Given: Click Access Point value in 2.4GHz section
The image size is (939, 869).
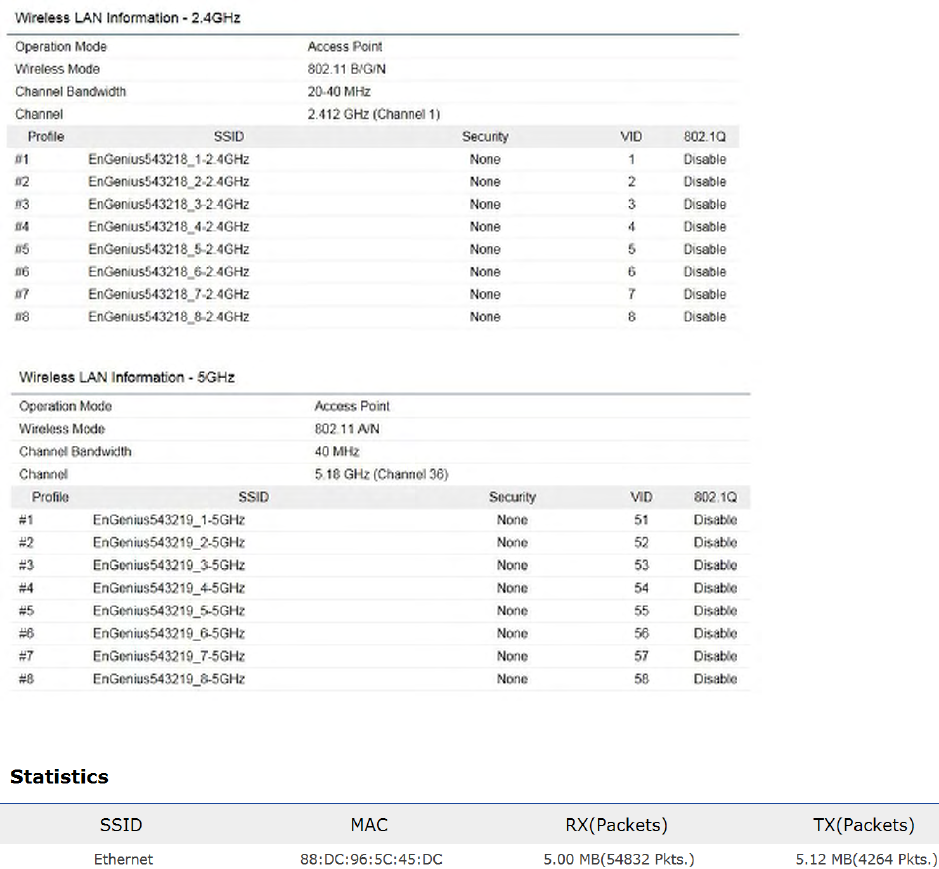Looking at the screenshot, I should click(345, 47).
